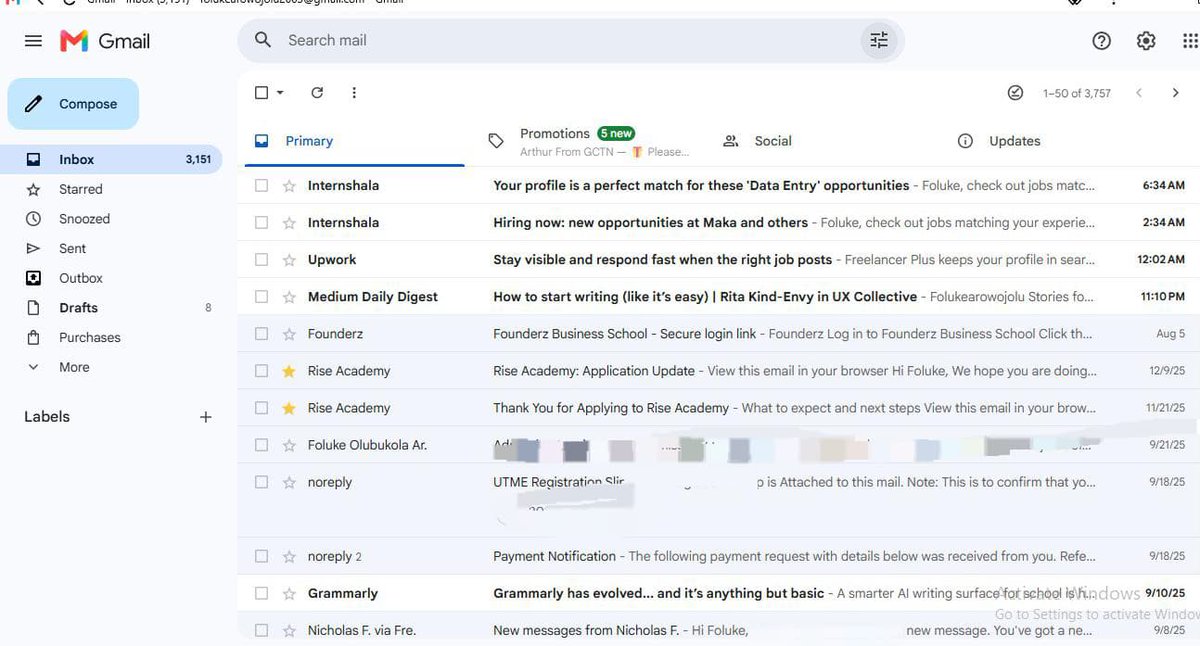
Task: Star the Internshala Data Entry email
Action: click(289, 186)
